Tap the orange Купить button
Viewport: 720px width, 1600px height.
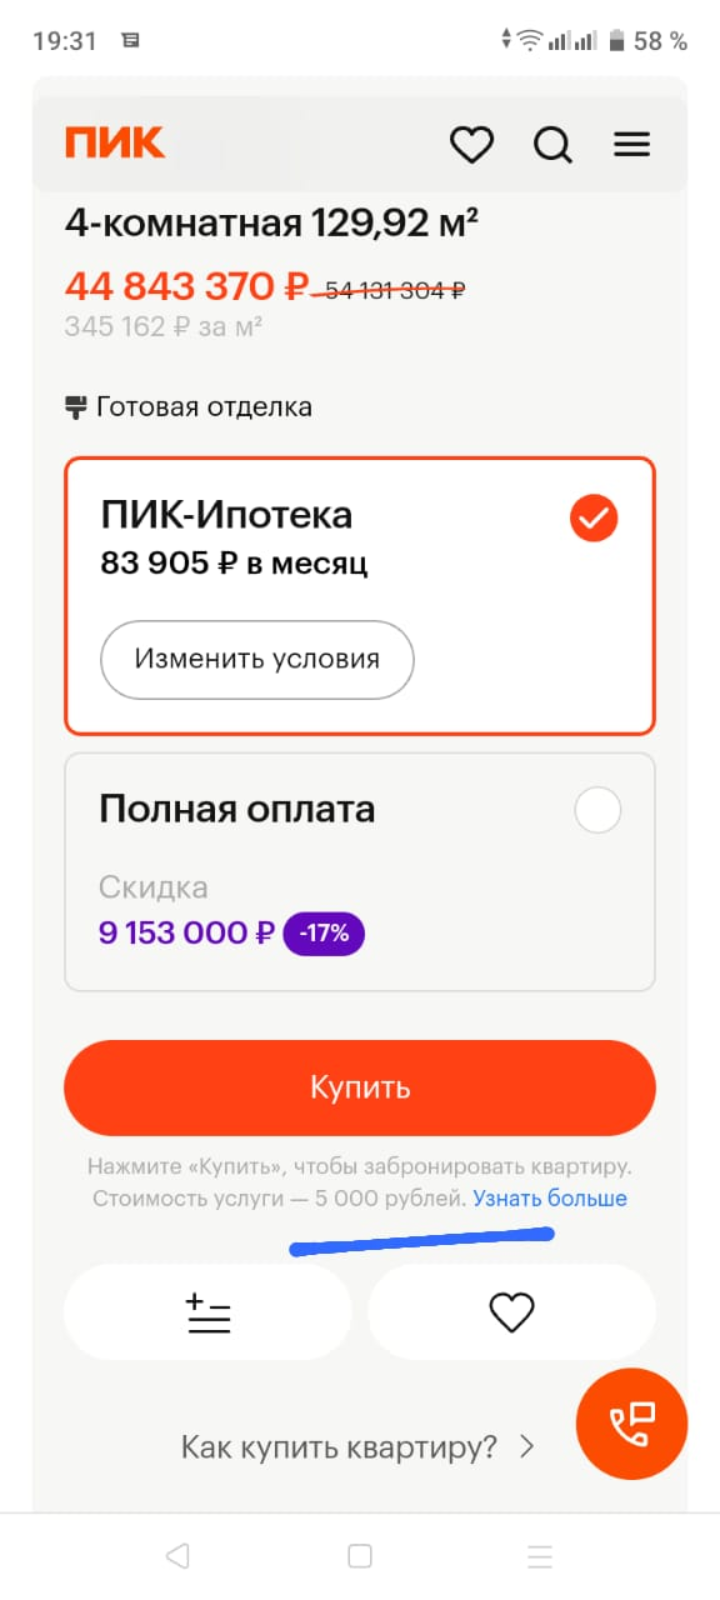[360, 1088]
